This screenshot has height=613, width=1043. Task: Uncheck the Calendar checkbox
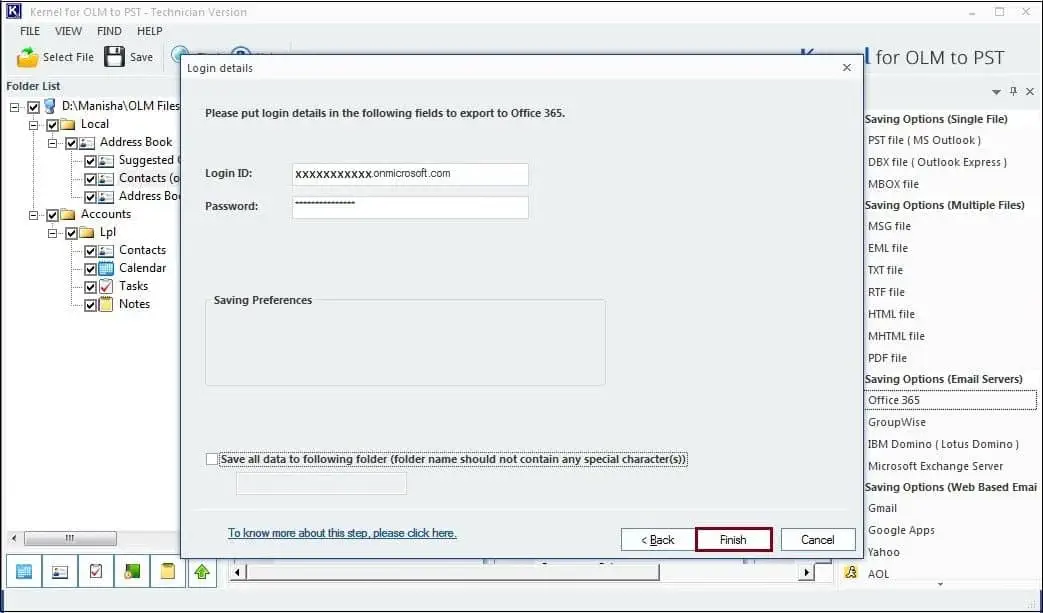click(90, 269)
